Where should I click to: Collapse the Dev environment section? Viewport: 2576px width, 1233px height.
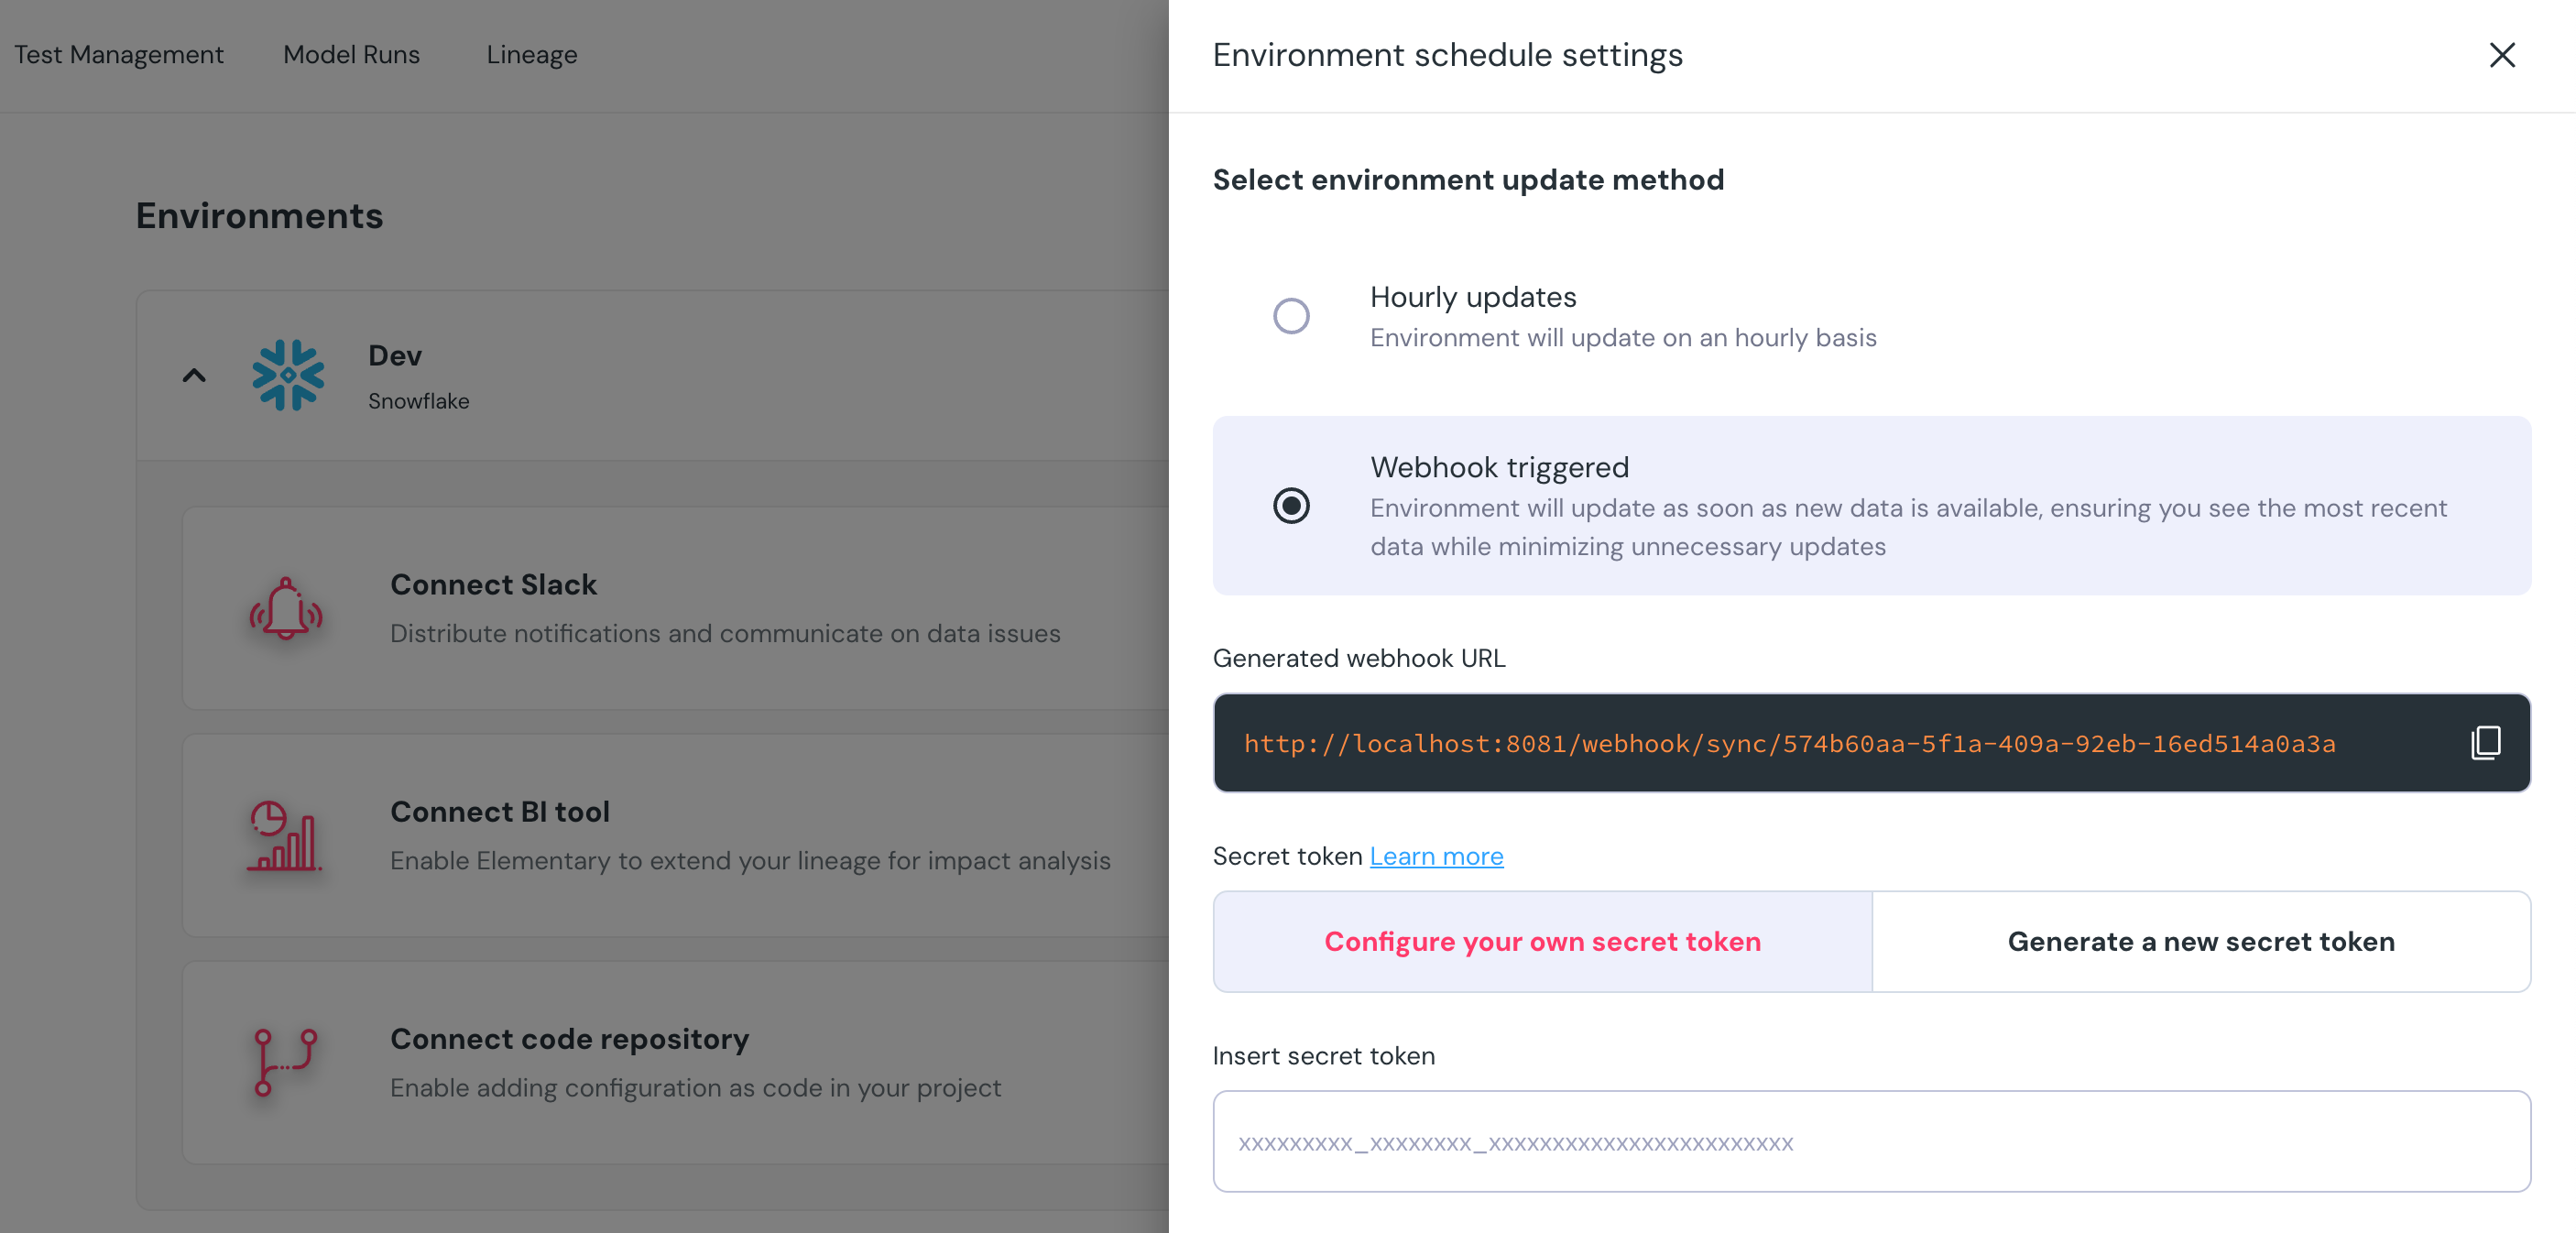pos(194,376)
